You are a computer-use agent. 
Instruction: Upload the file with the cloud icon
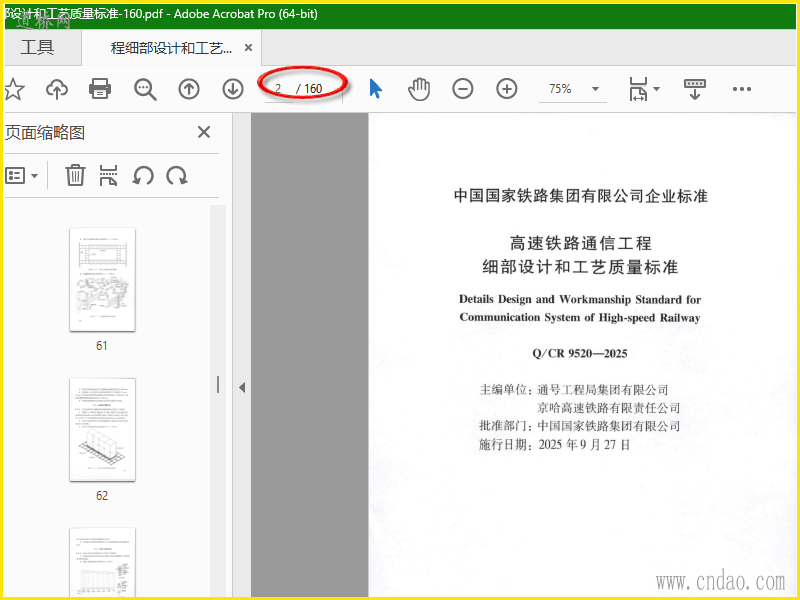pyautogui.click(x=57, y=89)
